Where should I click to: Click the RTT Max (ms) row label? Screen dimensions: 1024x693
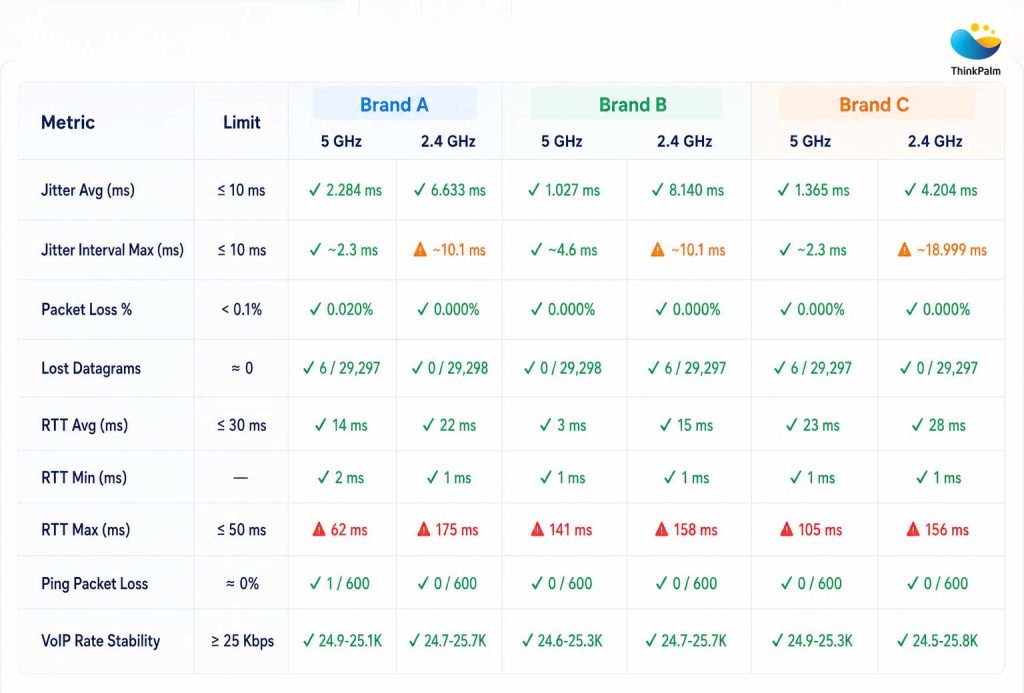click(86, 530)
